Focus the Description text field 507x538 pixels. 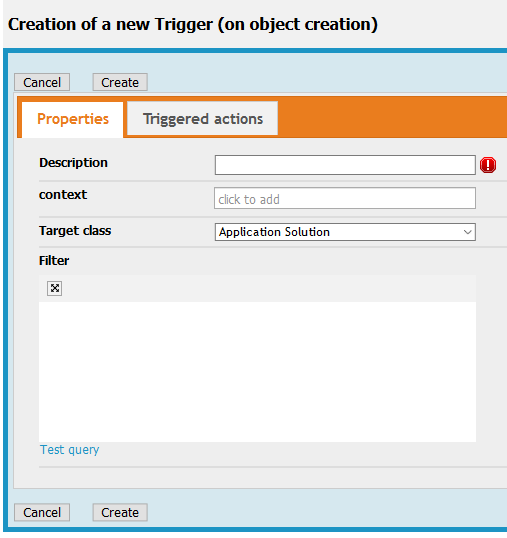click(x=345, y=165)
